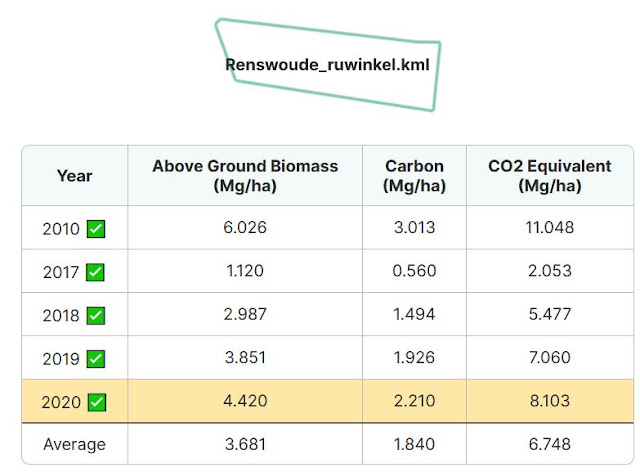Viewport: 640px width, 472px height.
Task: Click the Year column header
Action: (x=75, y=176)
